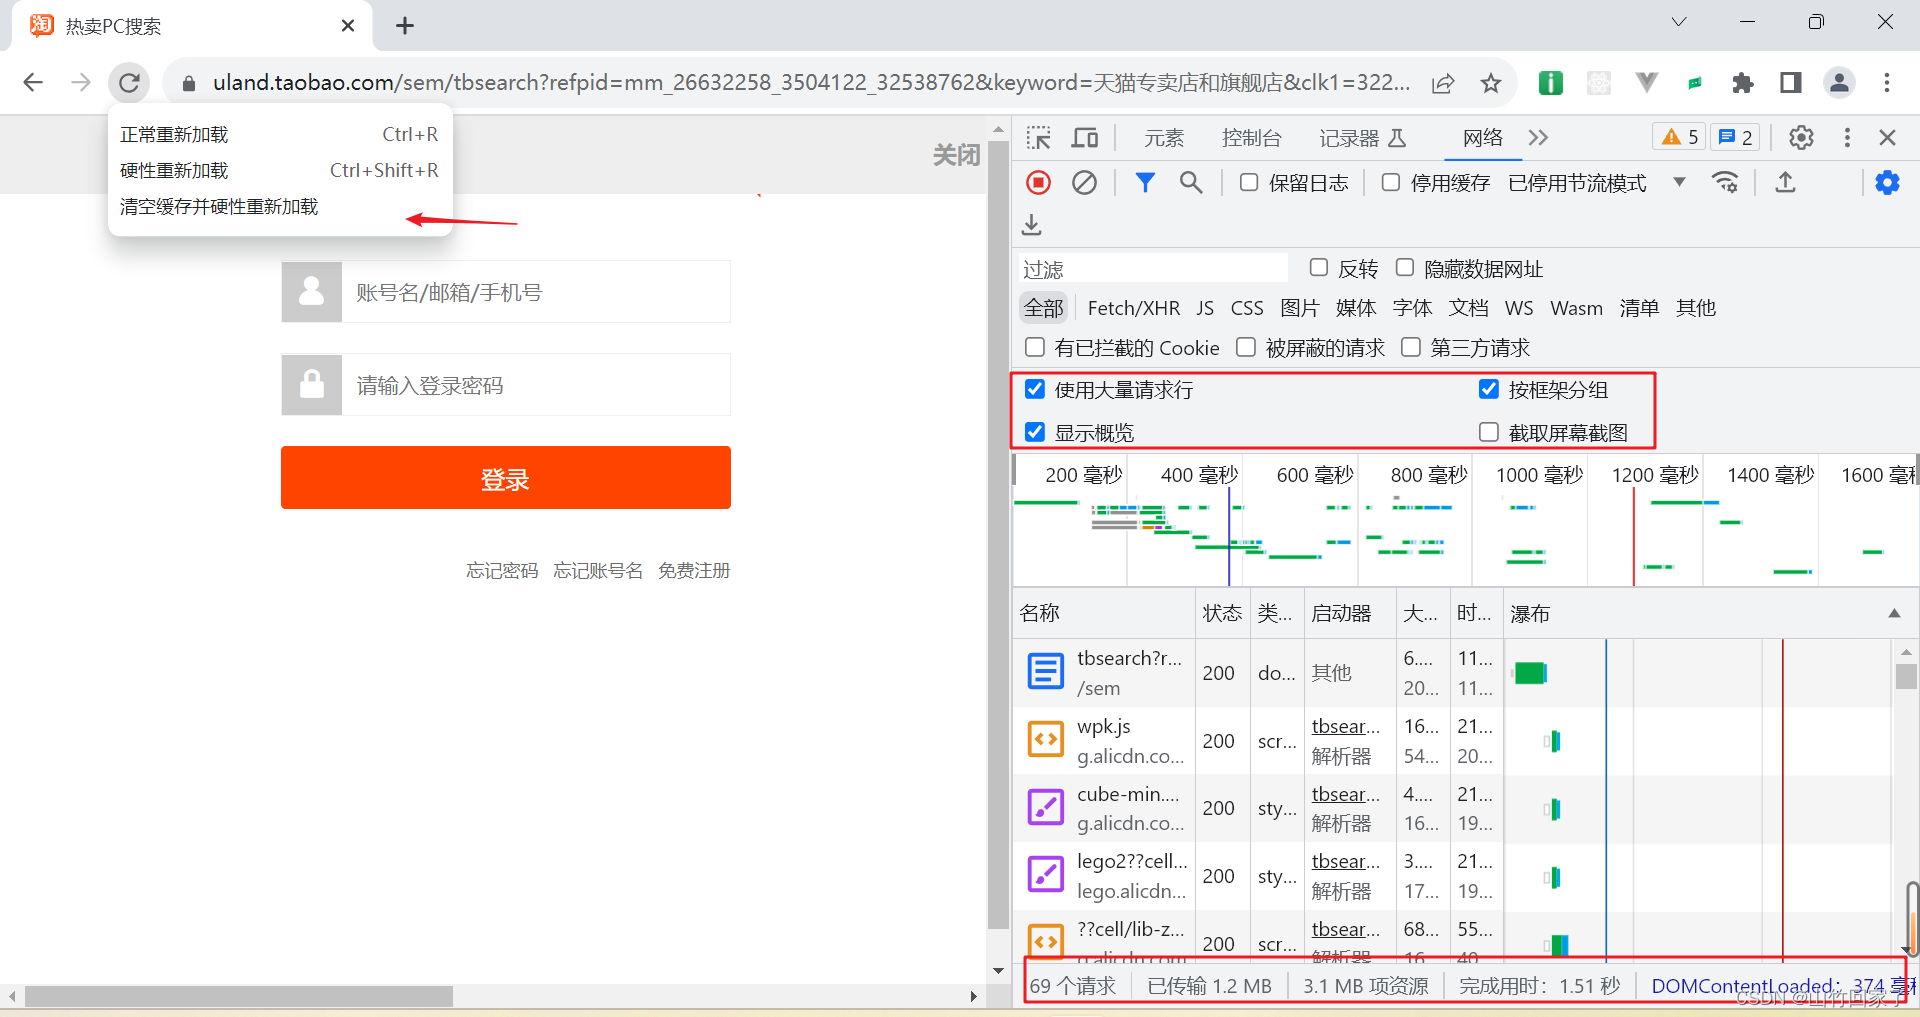Check the 反转 filter option
This screenshot has height=1017, width=1920.
[x=1319, y=267]
